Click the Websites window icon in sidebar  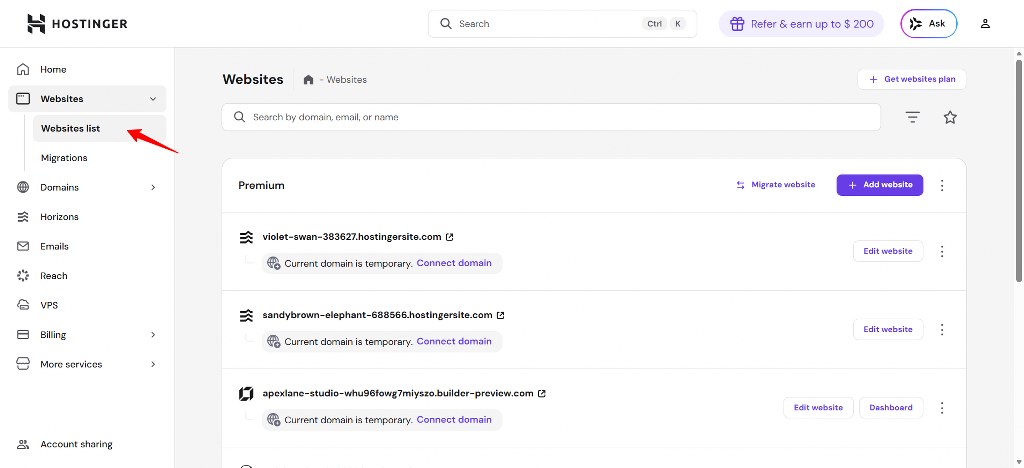(23, 99)
